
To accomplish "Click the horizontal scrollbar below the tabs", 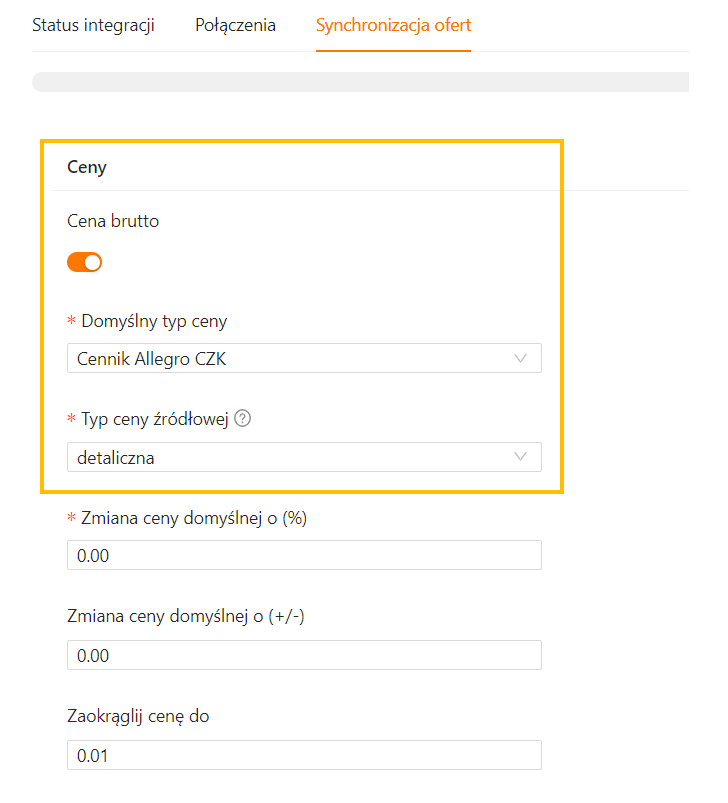I will tap(360, 82).
